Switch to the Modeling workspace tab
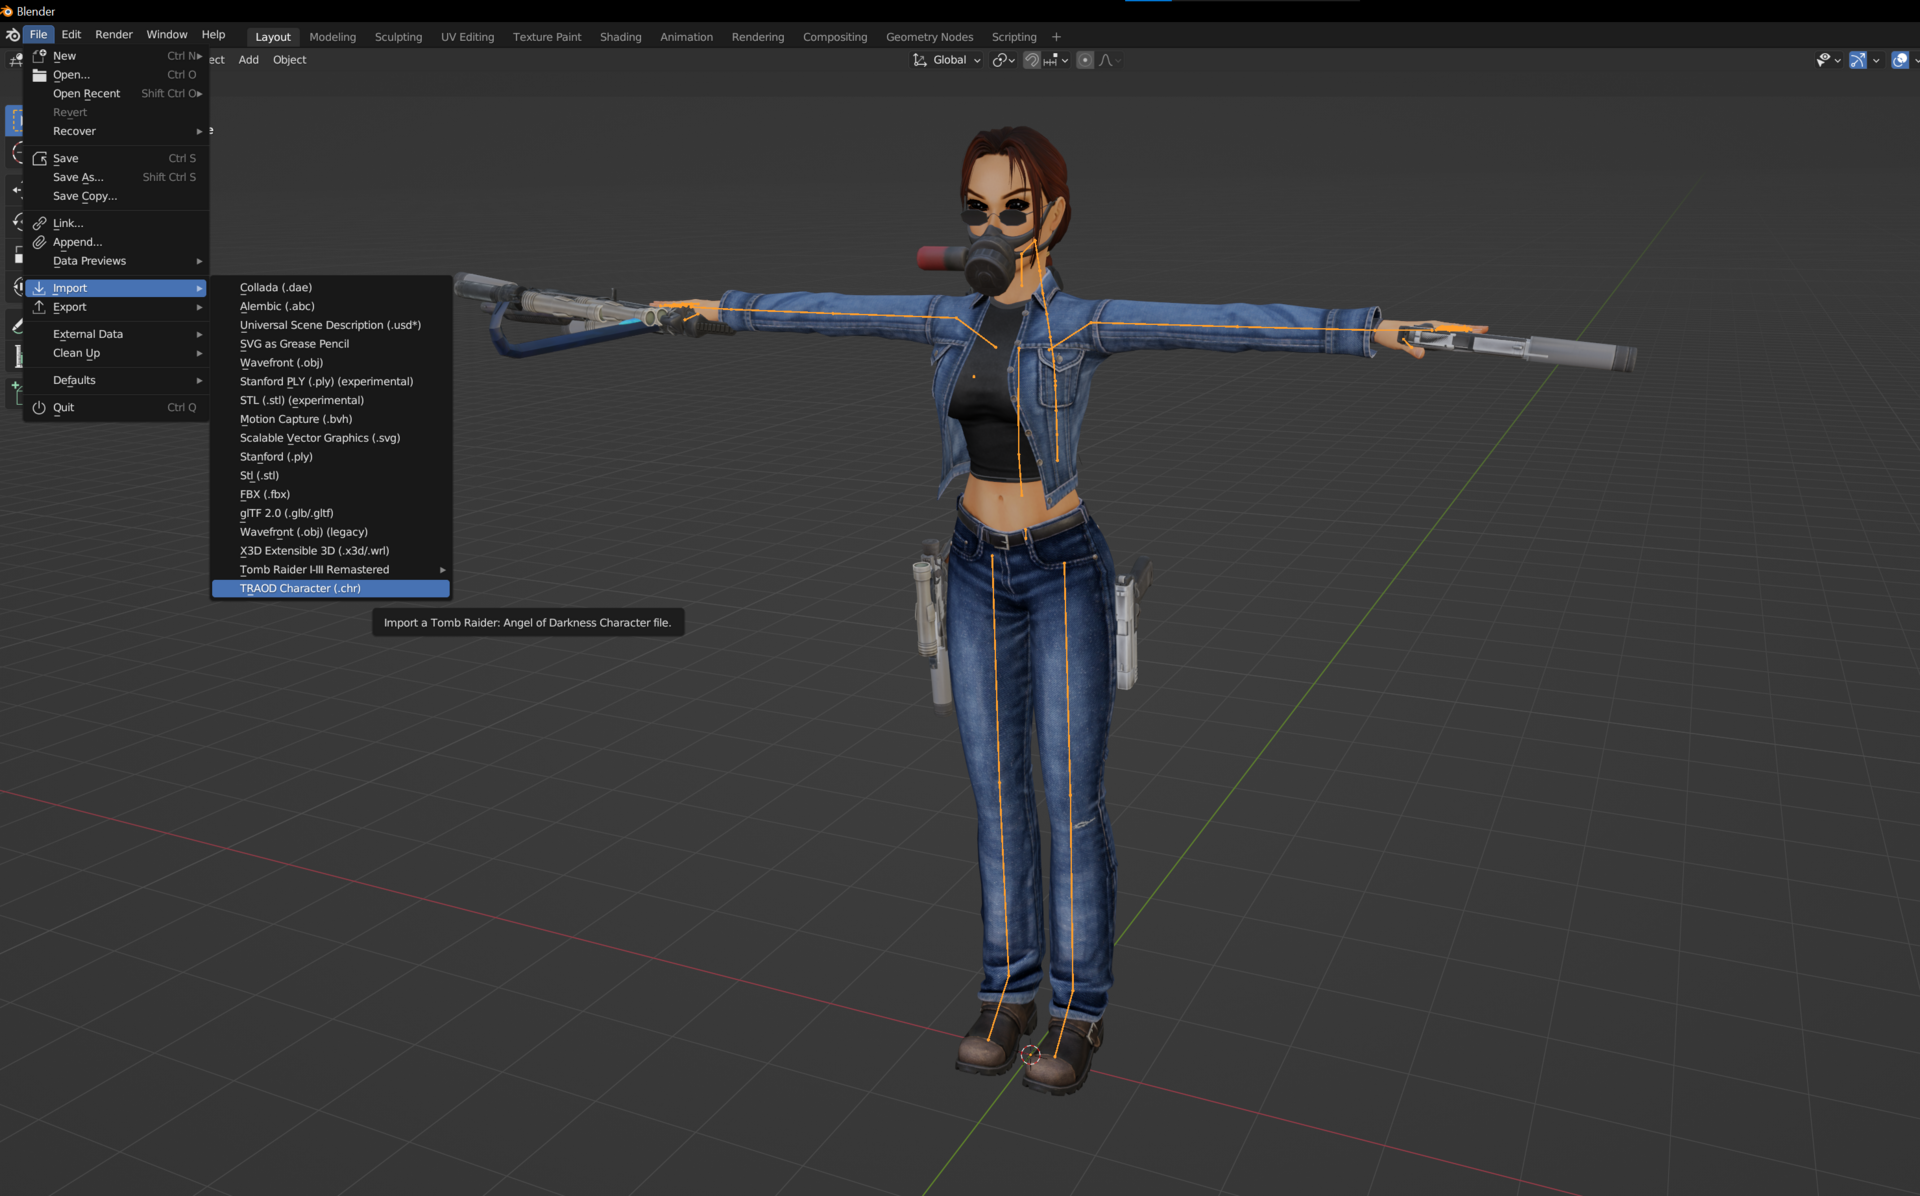 [333, 37]
